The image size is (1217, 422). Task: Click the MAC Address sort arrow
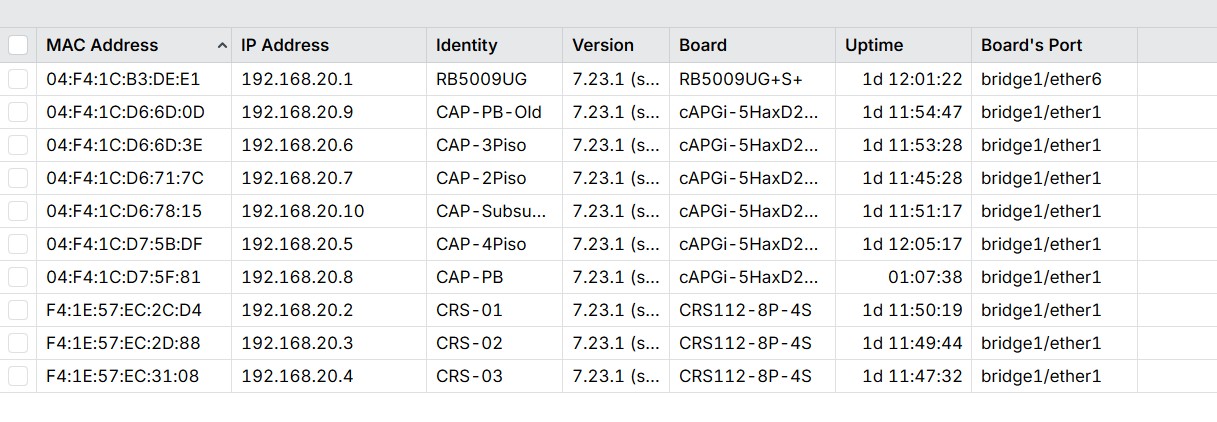pos(221,45)
